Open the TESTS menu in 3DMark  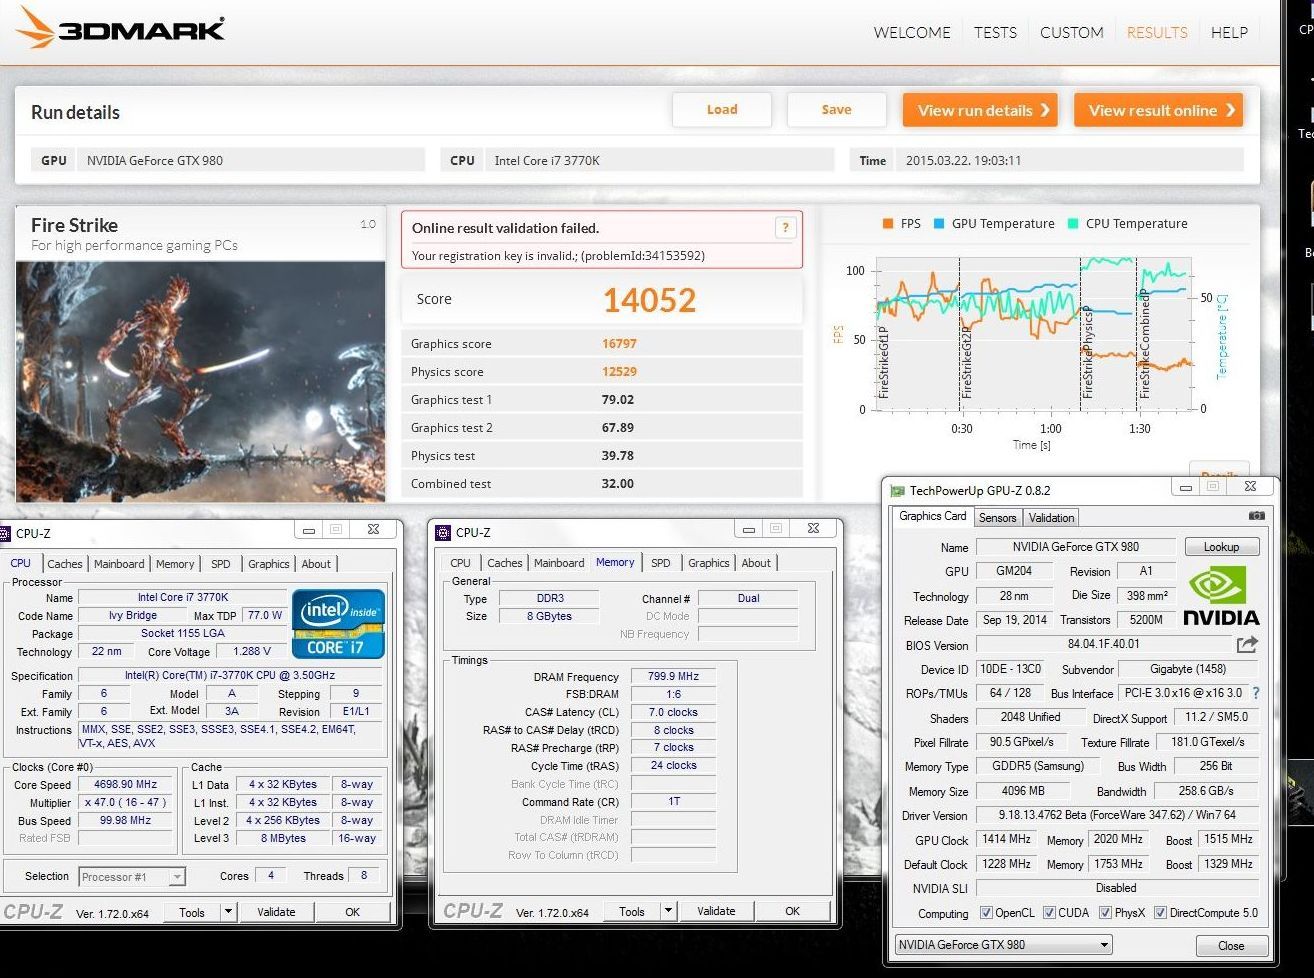(x=995, y=32)
